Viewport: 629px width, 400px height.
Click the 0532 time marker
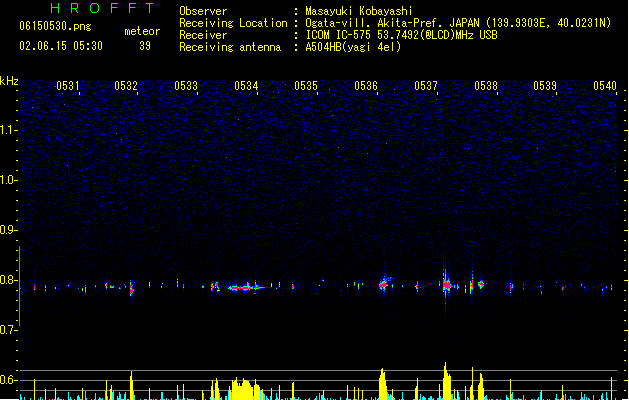point(126,85)
